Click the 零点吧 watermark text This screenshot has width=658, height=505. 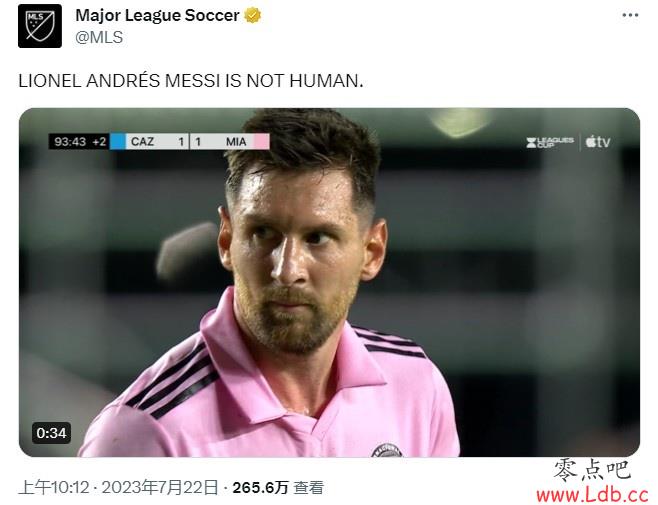click(x=592, y=470)
